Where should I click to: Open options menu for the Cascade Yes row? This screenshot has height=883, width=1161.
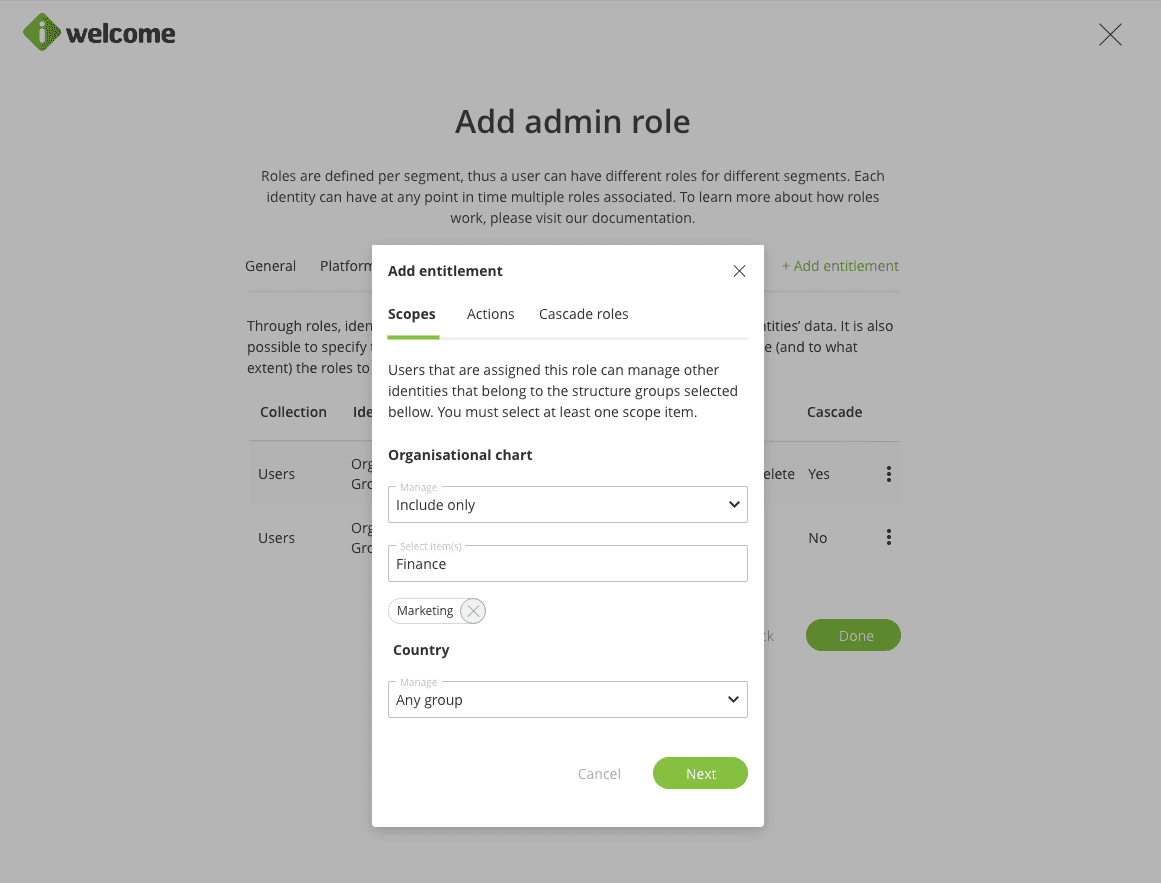(888, 474)
